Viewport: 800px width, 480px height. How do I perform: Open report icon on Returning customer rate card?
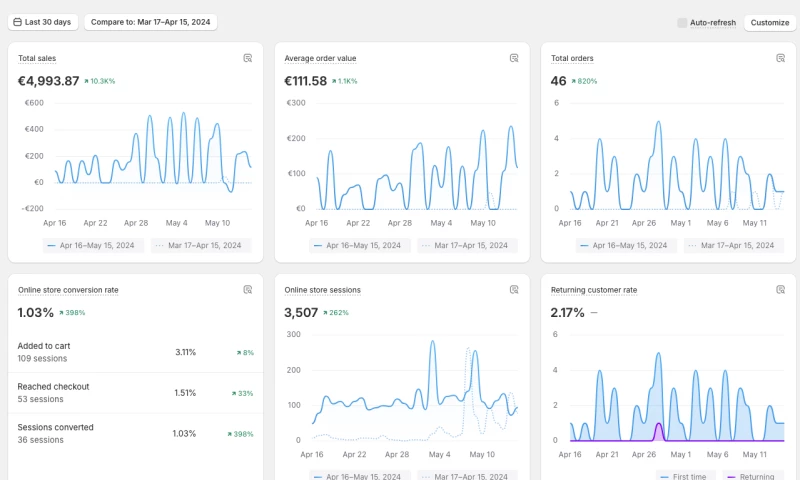pyautogui.click(x=781, y=290)
